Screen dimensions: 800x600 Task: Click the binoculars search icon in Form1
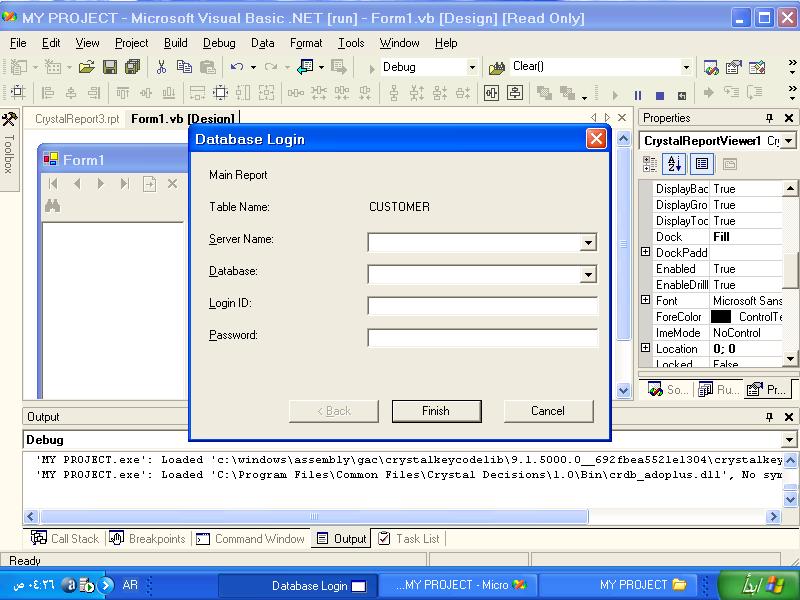tap(53, 206)
